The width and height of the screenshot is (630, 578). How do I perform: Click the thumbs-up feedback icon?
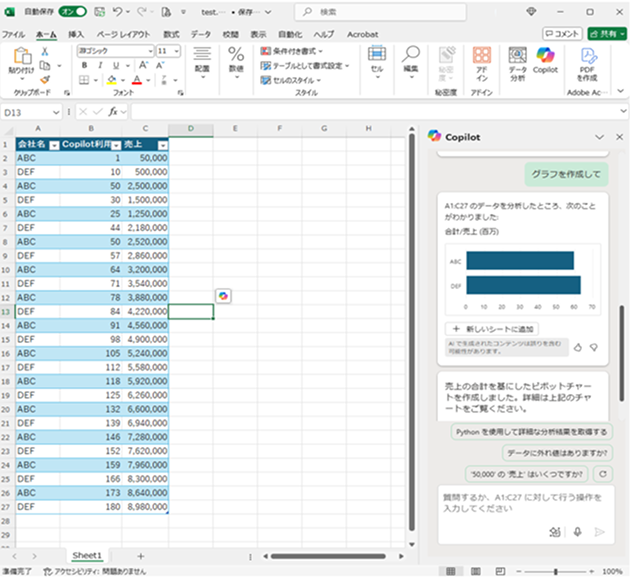click(x=577, y=347)
